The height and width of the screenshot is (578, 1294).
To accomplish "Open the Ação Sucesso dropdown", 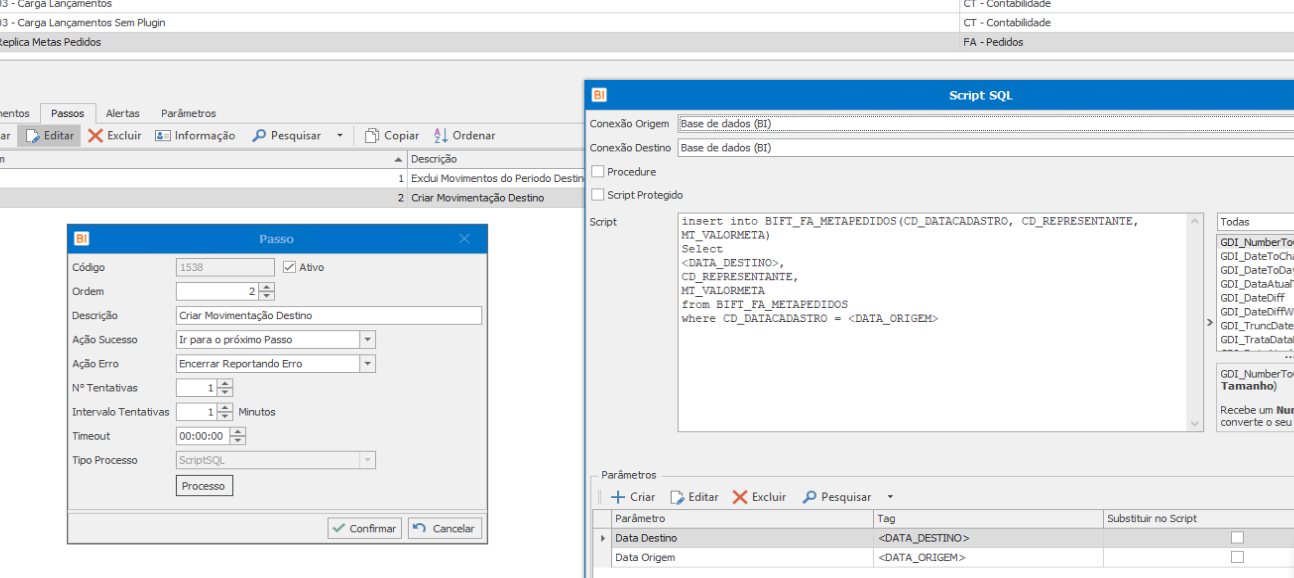I will [367, 340].
